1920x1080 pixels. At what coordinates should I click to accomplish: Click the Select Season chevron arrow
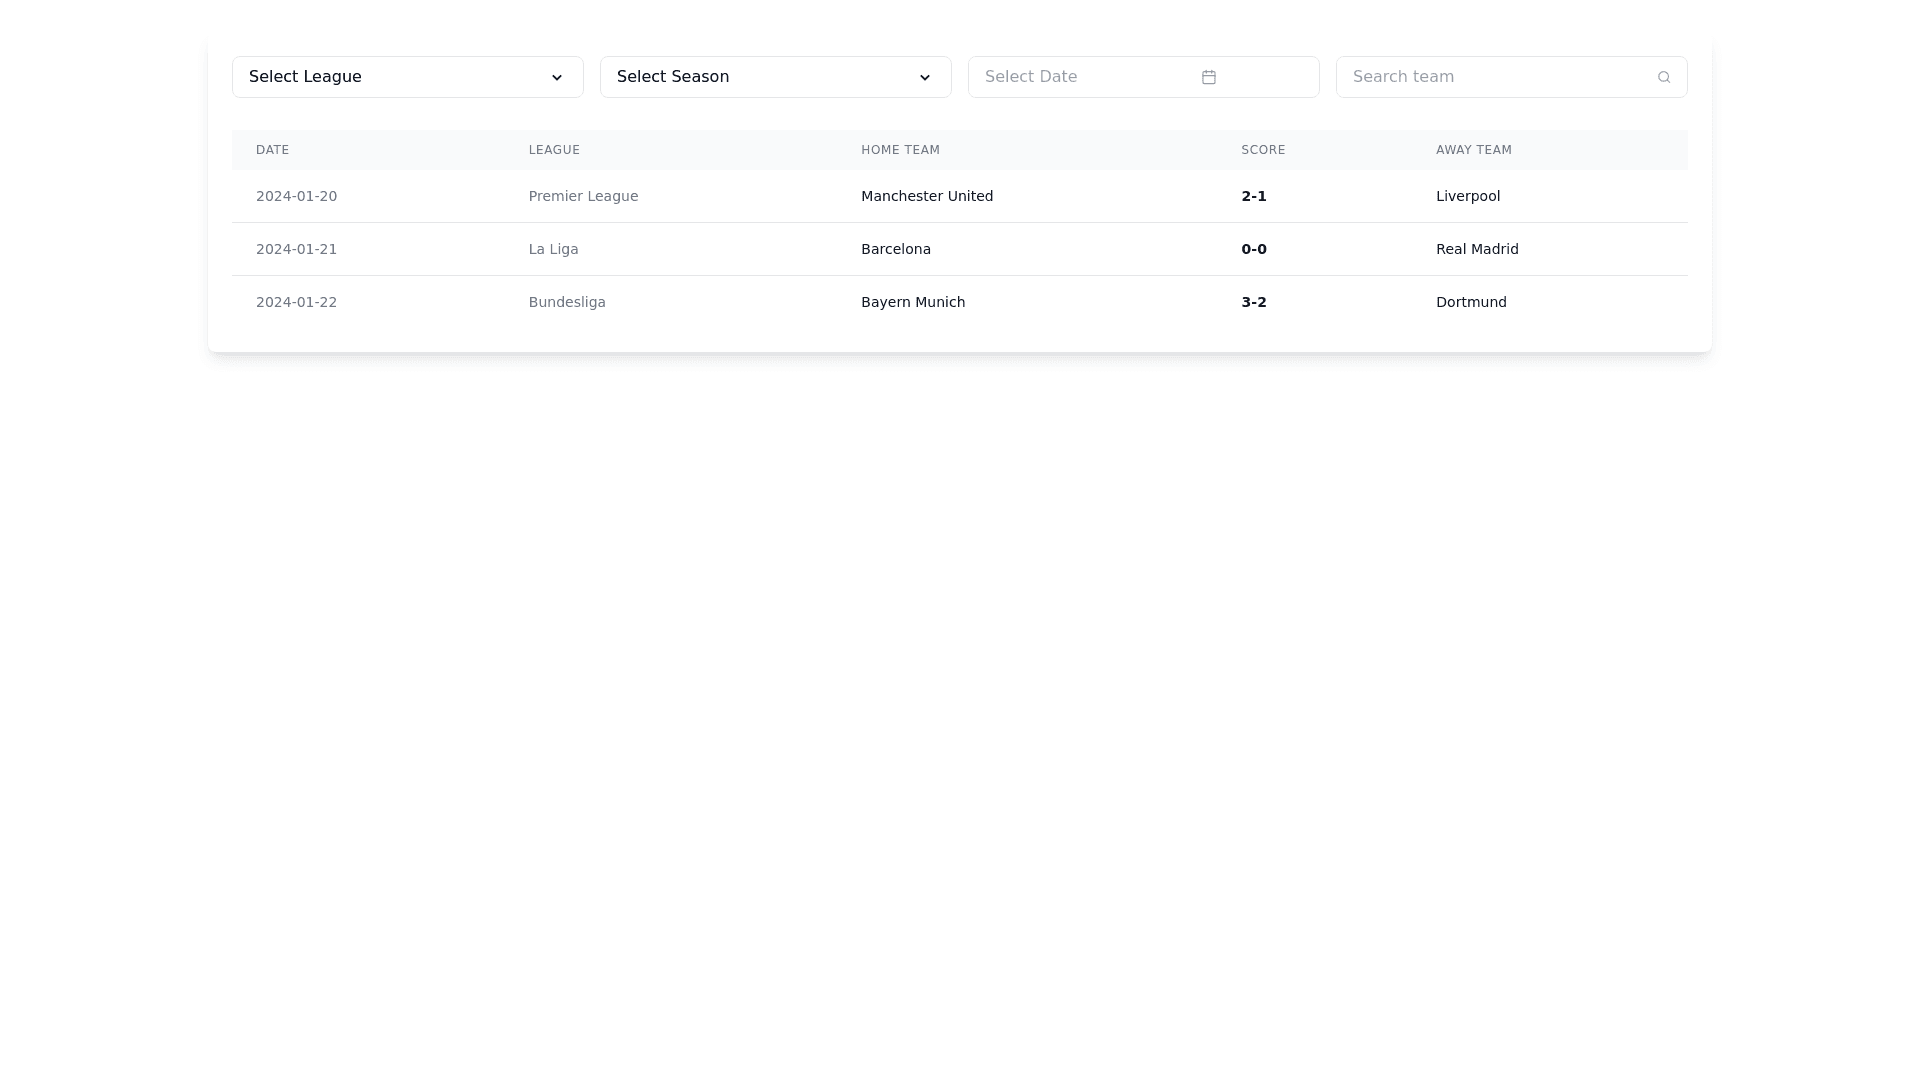925,78
